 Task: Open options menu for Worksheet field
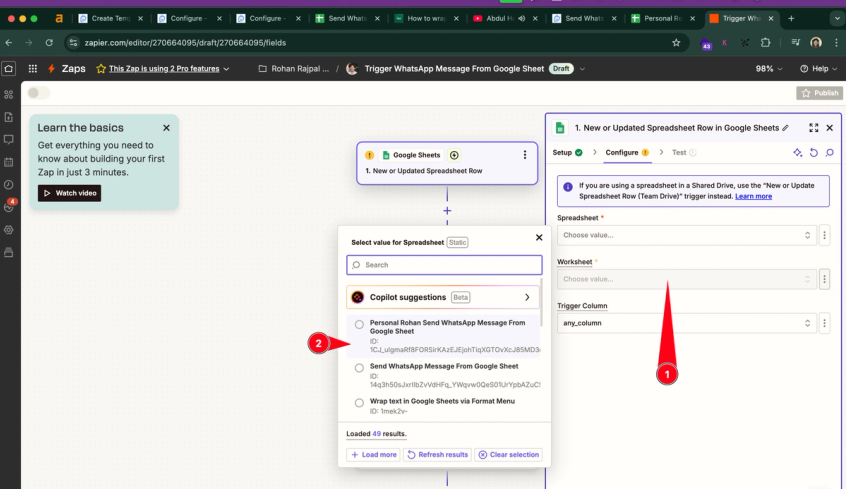pos(824,279)
